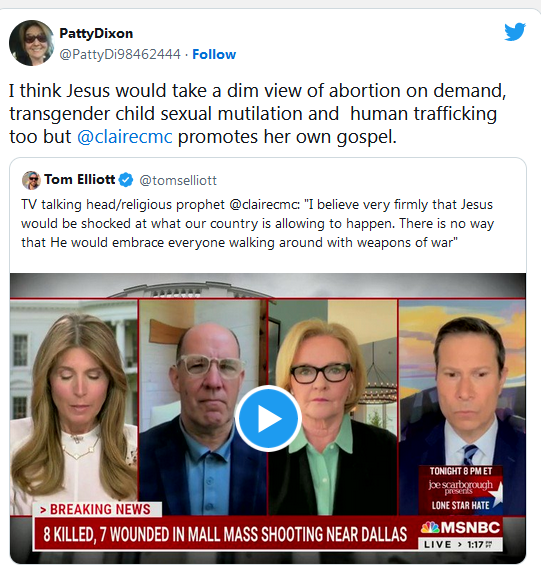Screen dimensions: 541x572
Task: Open PattyDixon's profile avatar photo
Action: [x=31, y=43]
